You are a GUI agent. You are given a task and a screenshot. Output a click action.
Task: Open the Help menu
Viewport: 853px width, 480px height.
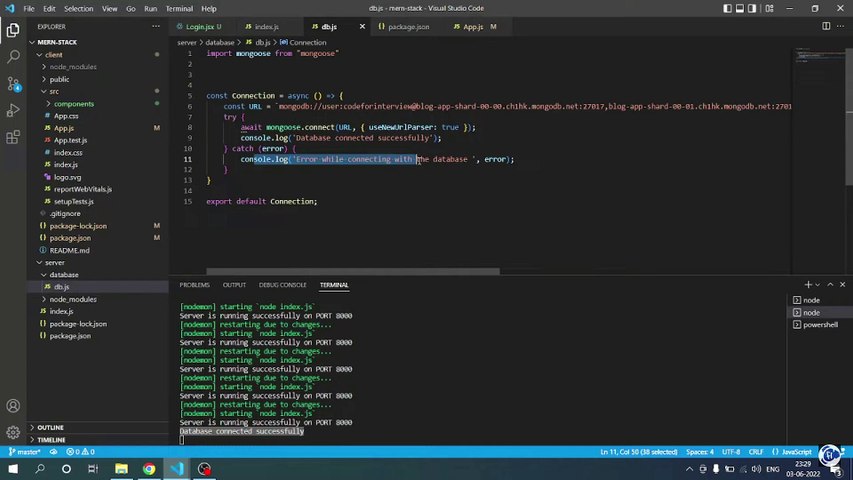(209, 9)
